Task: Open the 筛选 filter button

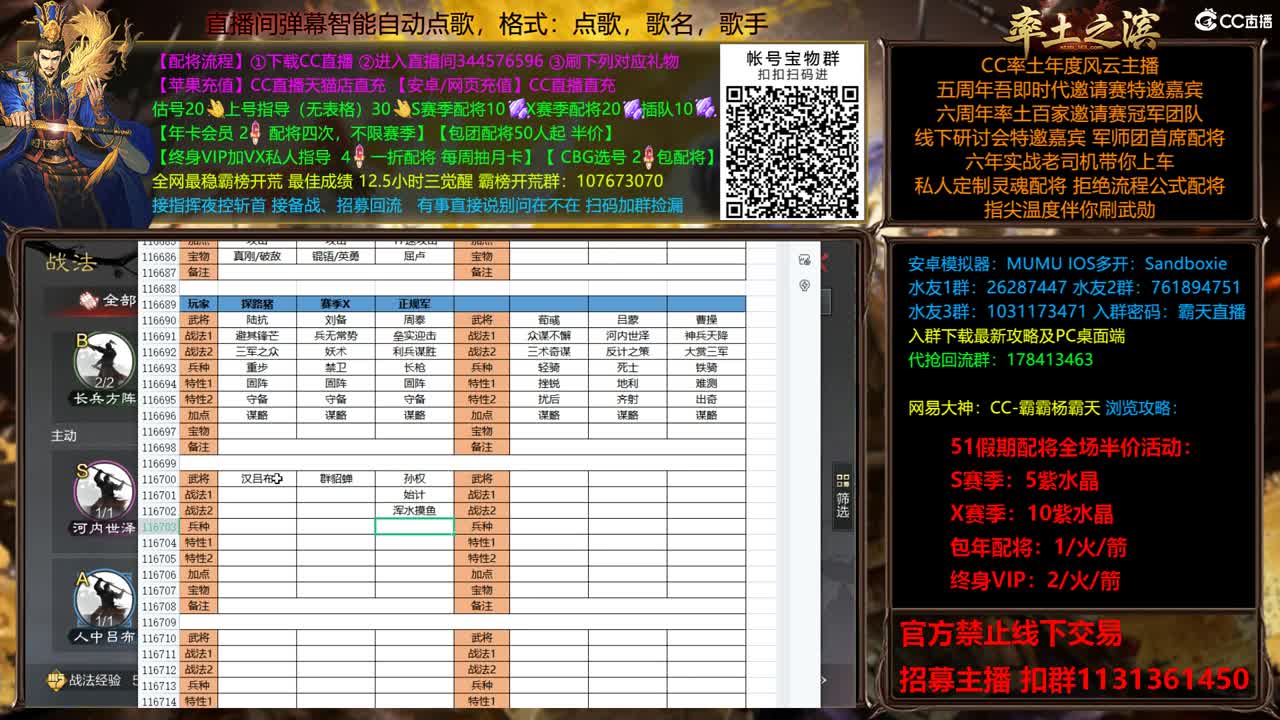Action: (842, 496)
